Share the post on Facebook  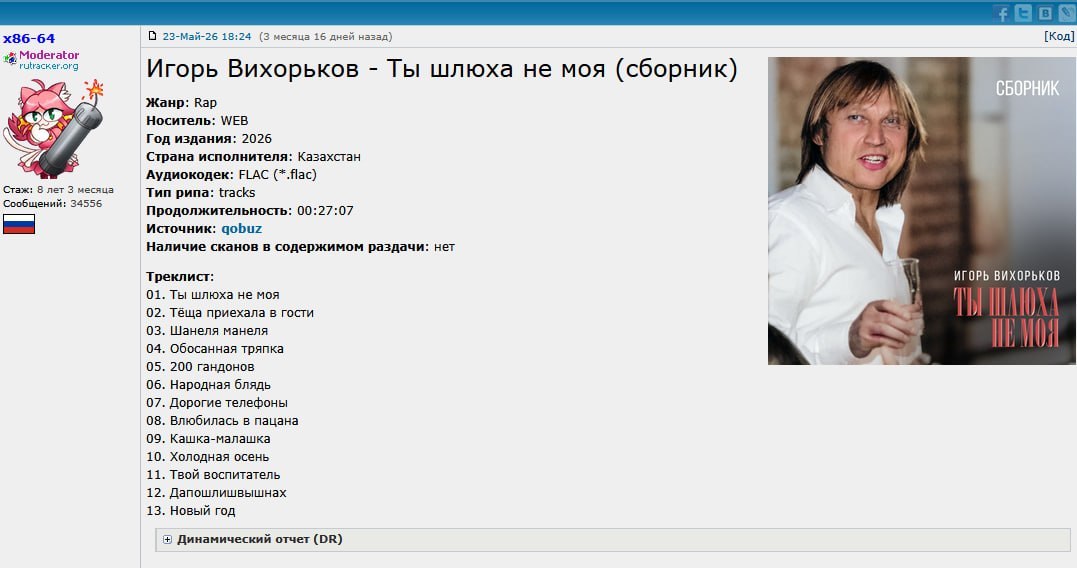[x=1001, y=13]
